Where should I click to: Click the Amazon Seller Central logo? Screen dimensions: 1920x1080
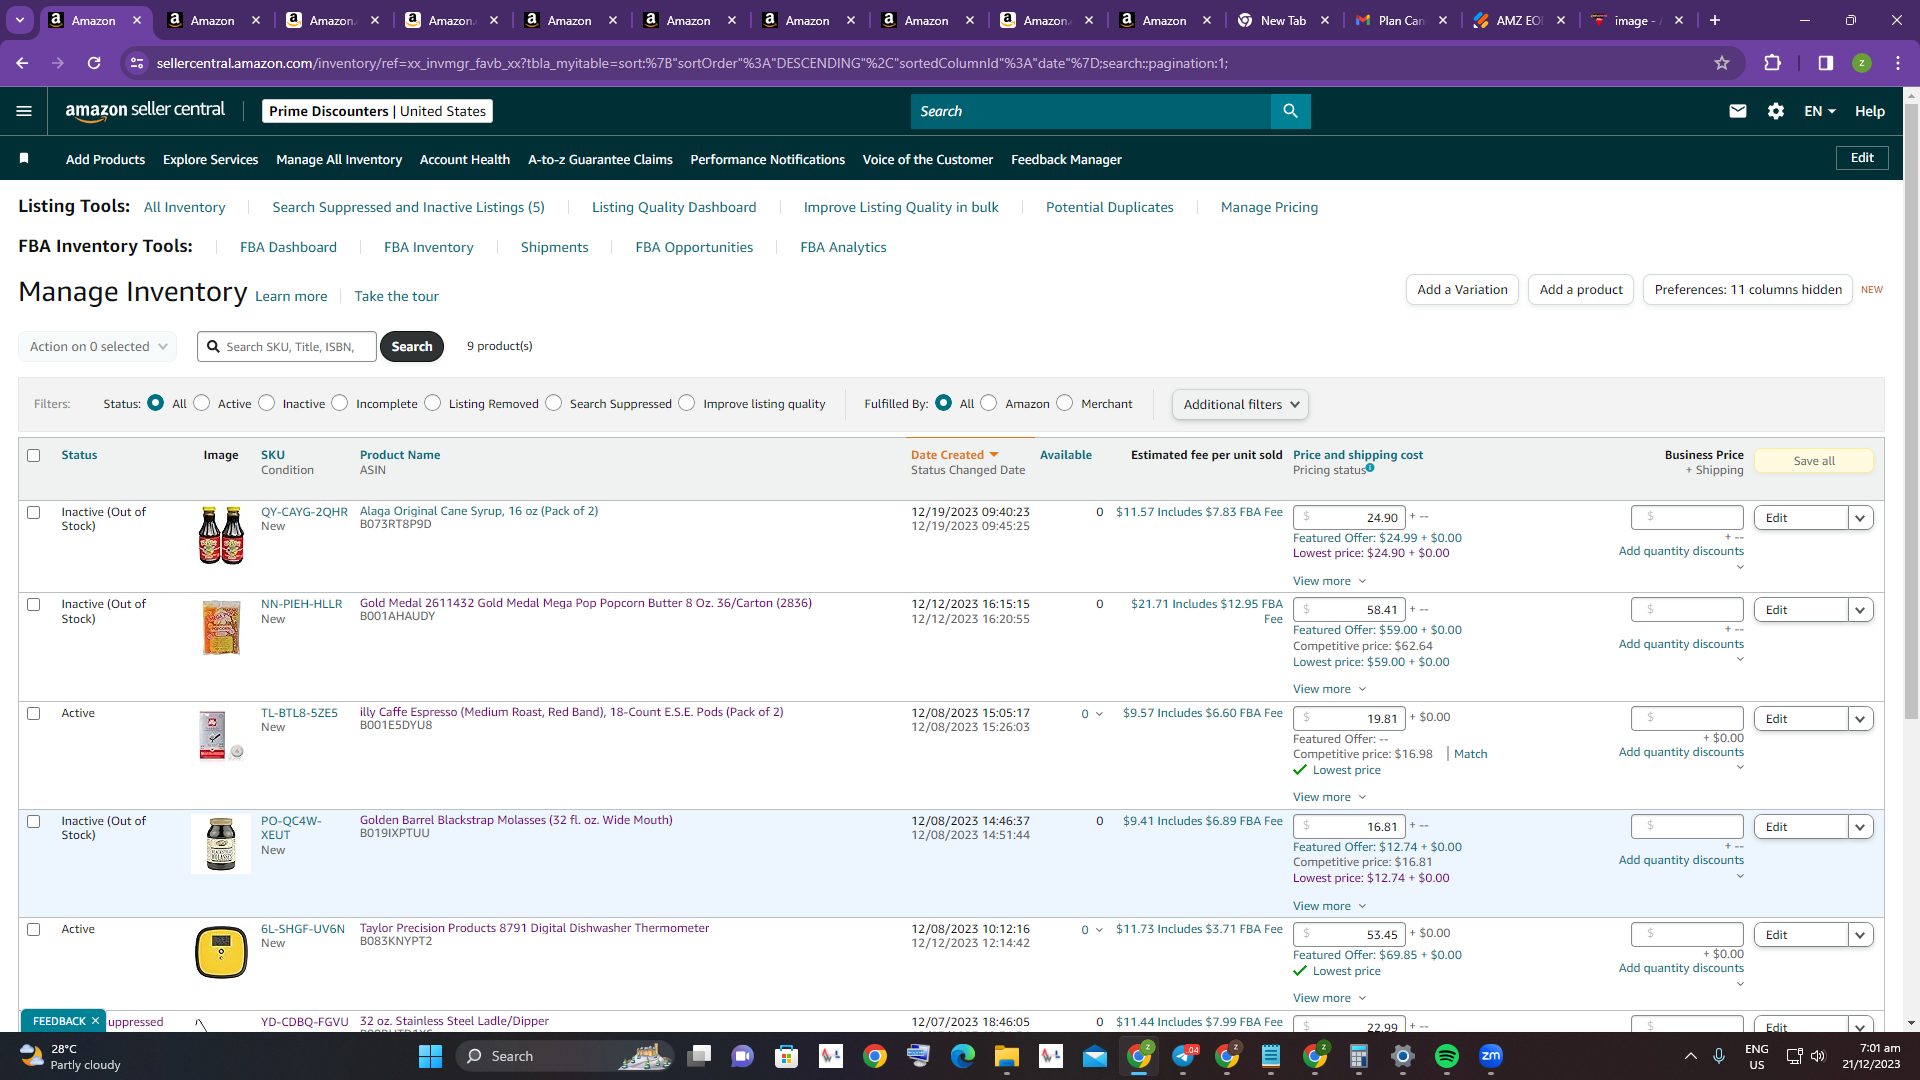pyautogui.click(x=145, y=111)
